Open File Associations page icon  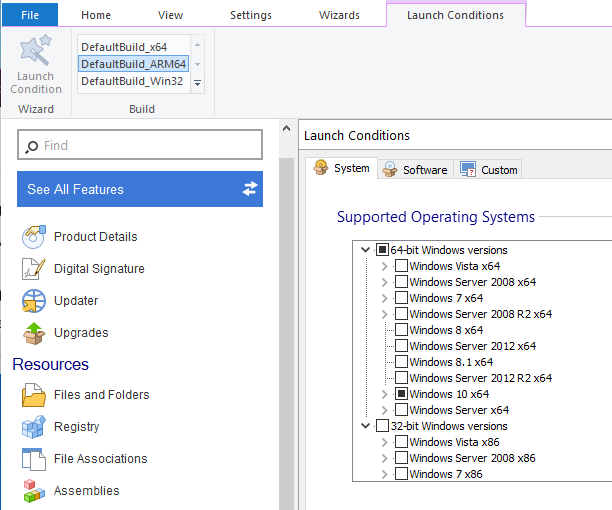click(x=34, y=459)
